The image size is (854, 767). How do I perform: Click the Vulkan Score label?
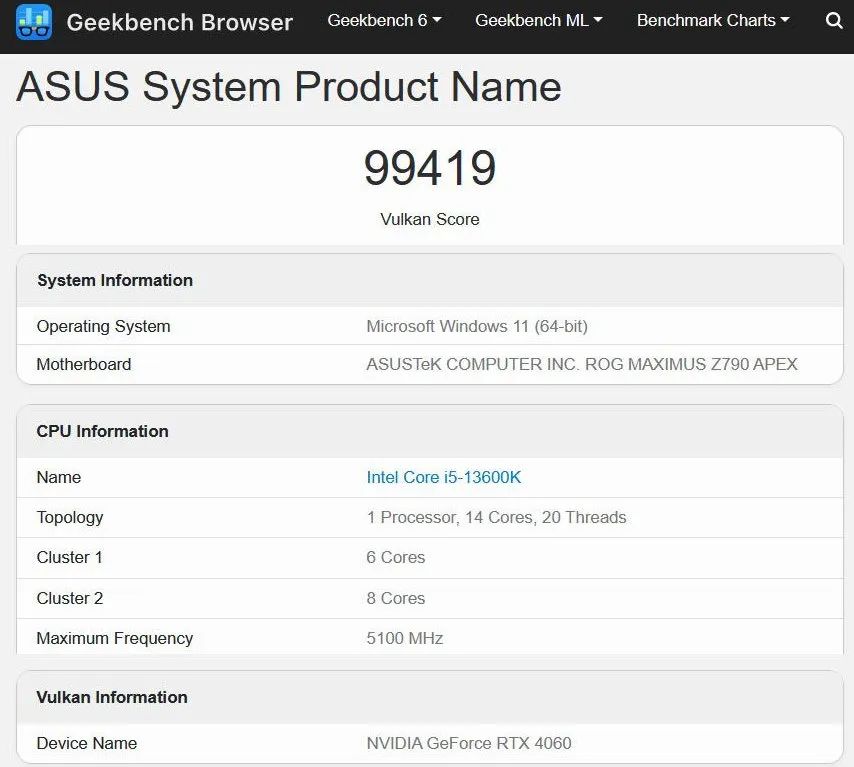coord(429,219)
